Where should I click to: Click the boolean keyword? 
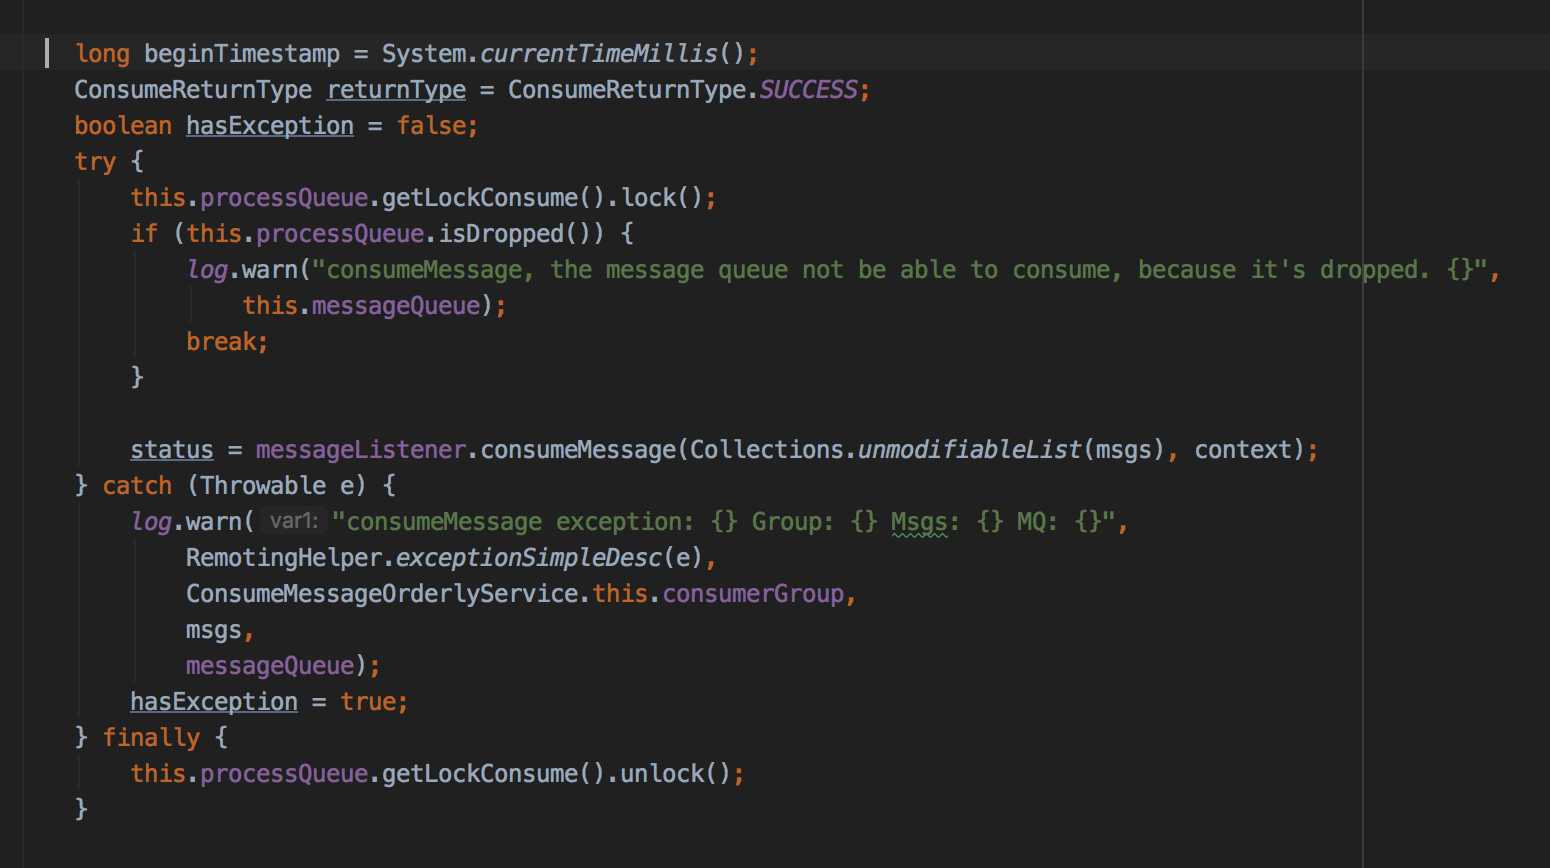tap(123, 126)
